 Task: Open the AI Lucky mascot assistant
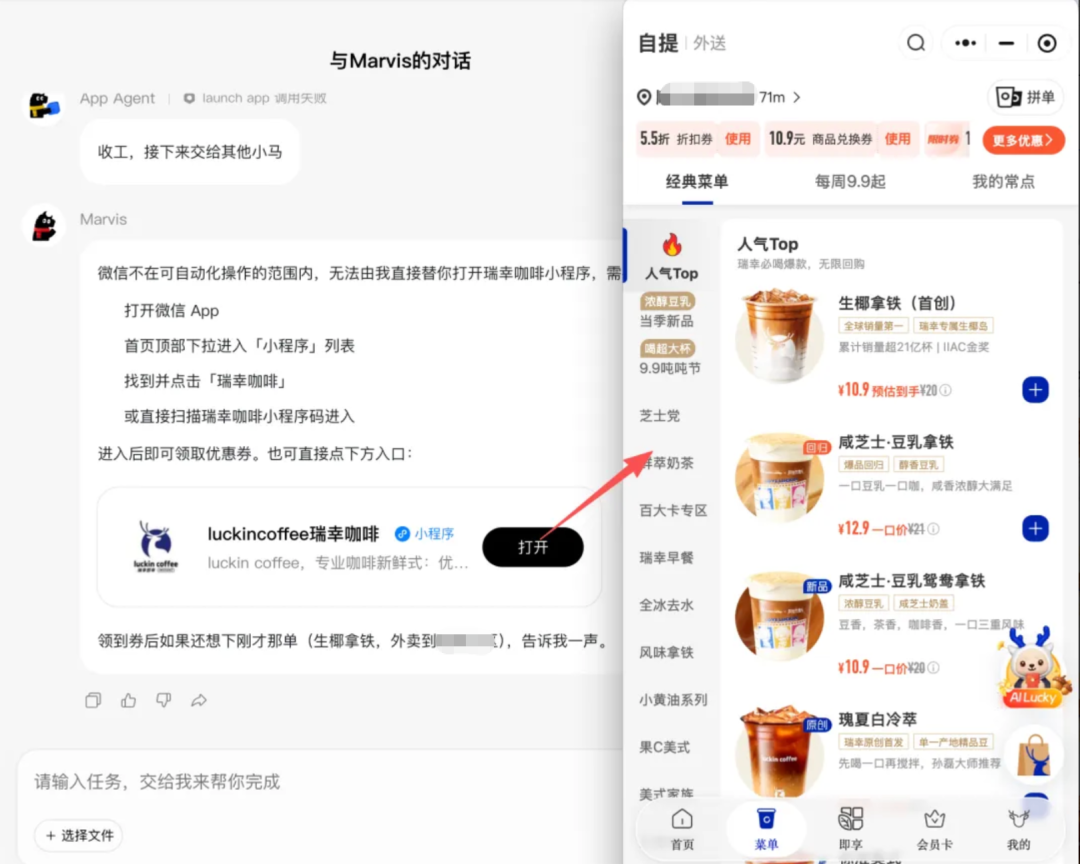pyautogui.click(x=1032, y=668)
